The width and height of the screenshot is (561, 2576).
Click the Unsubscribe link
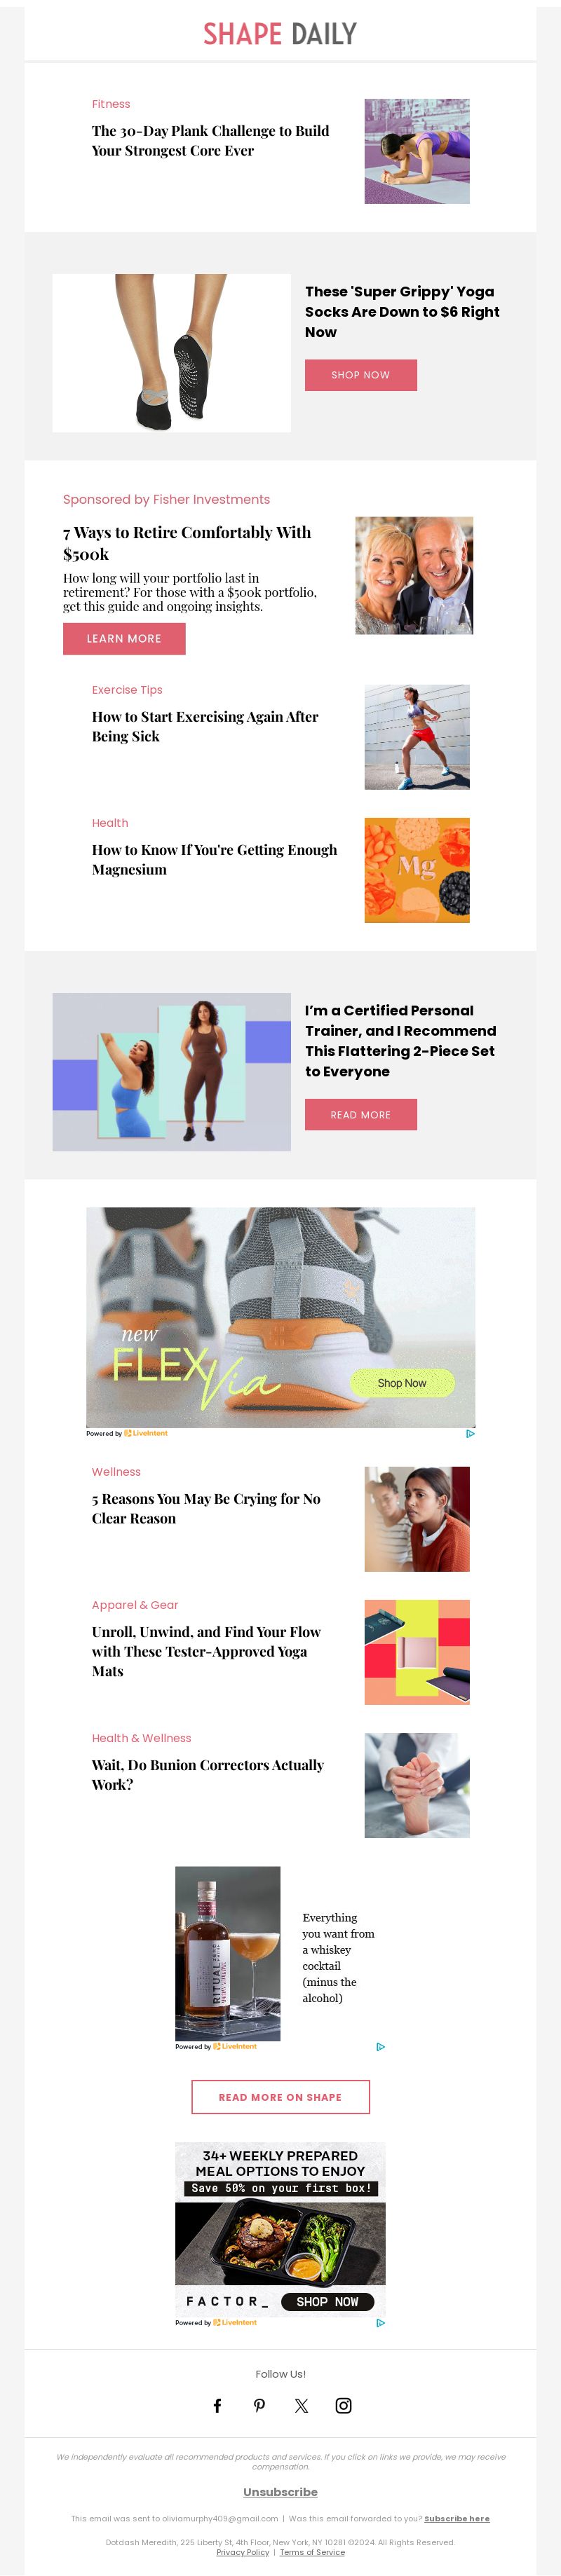coord(281,2492)
